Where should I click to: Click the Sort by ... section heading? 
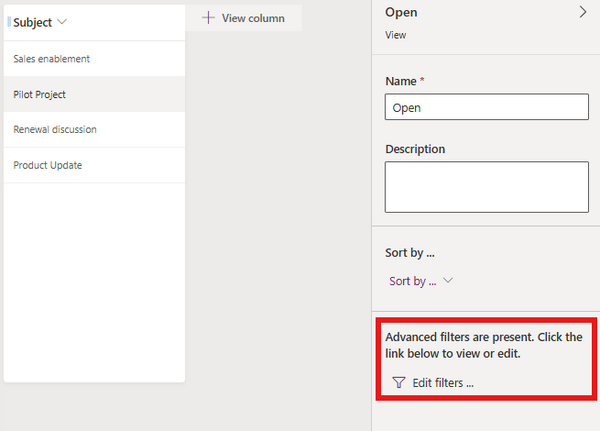pyautogui.click(x=411, y=253)
